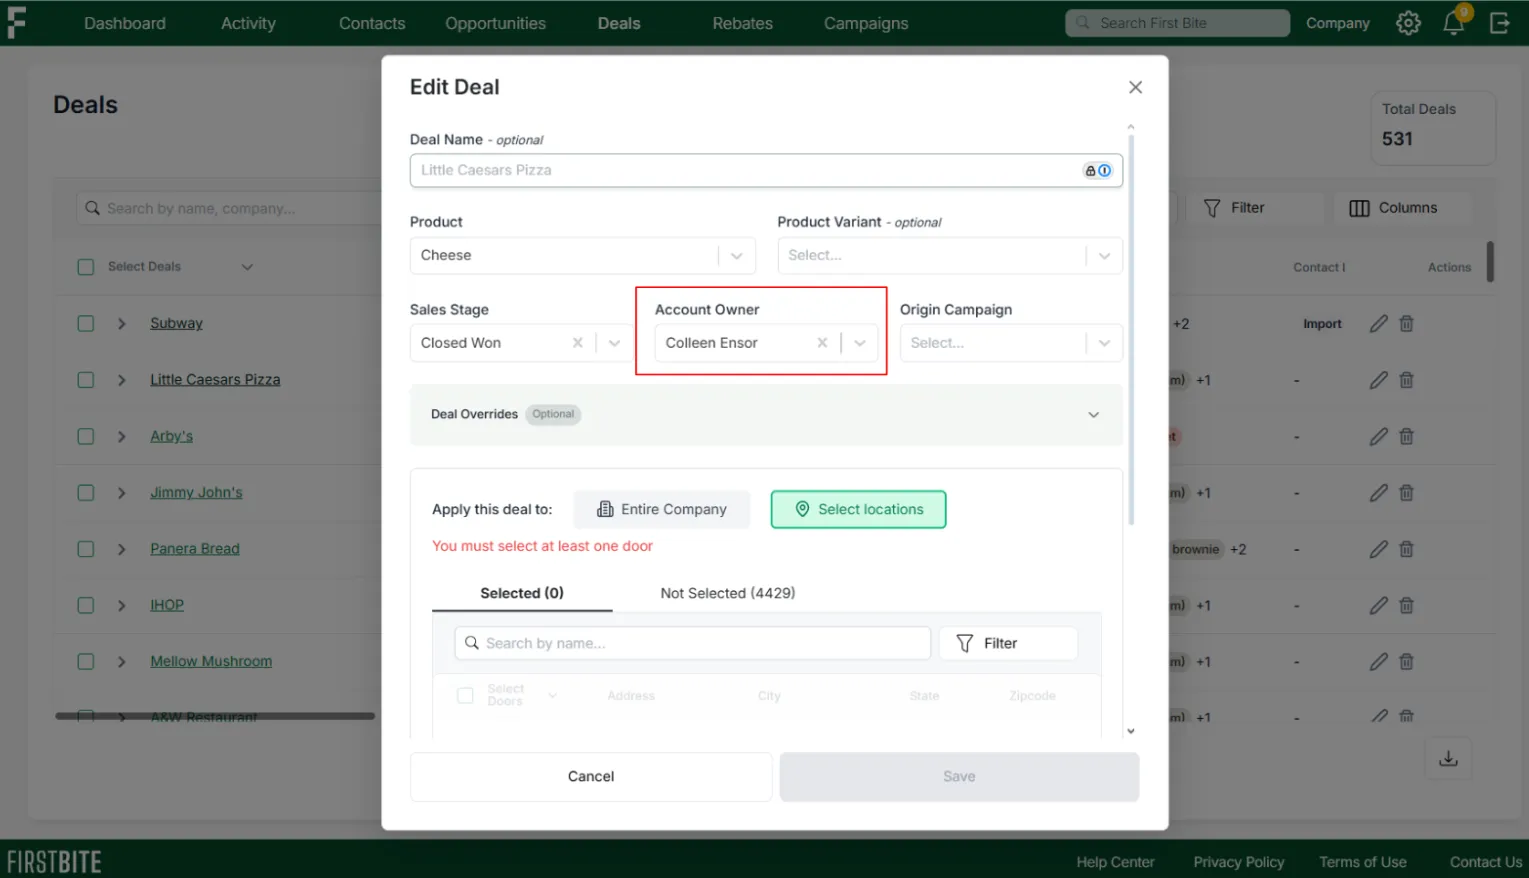Open the Contacts menu
1529x878 pixels.
(372, 23)
